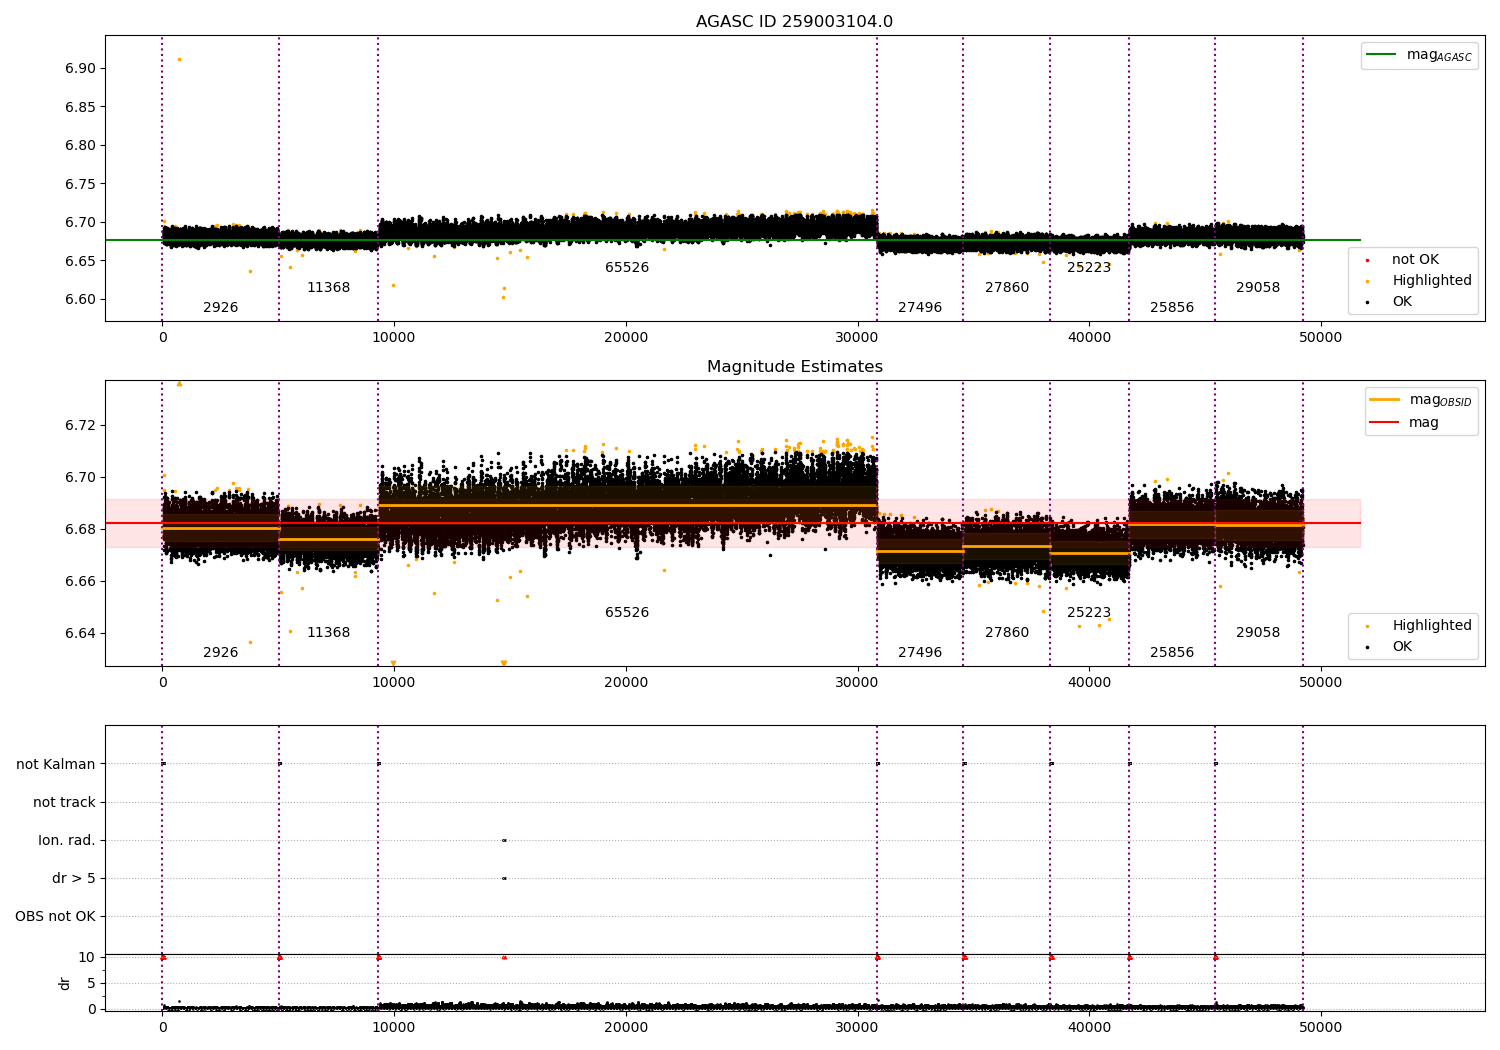Click the 6.90 y-axis tick label

pos(81,69)
